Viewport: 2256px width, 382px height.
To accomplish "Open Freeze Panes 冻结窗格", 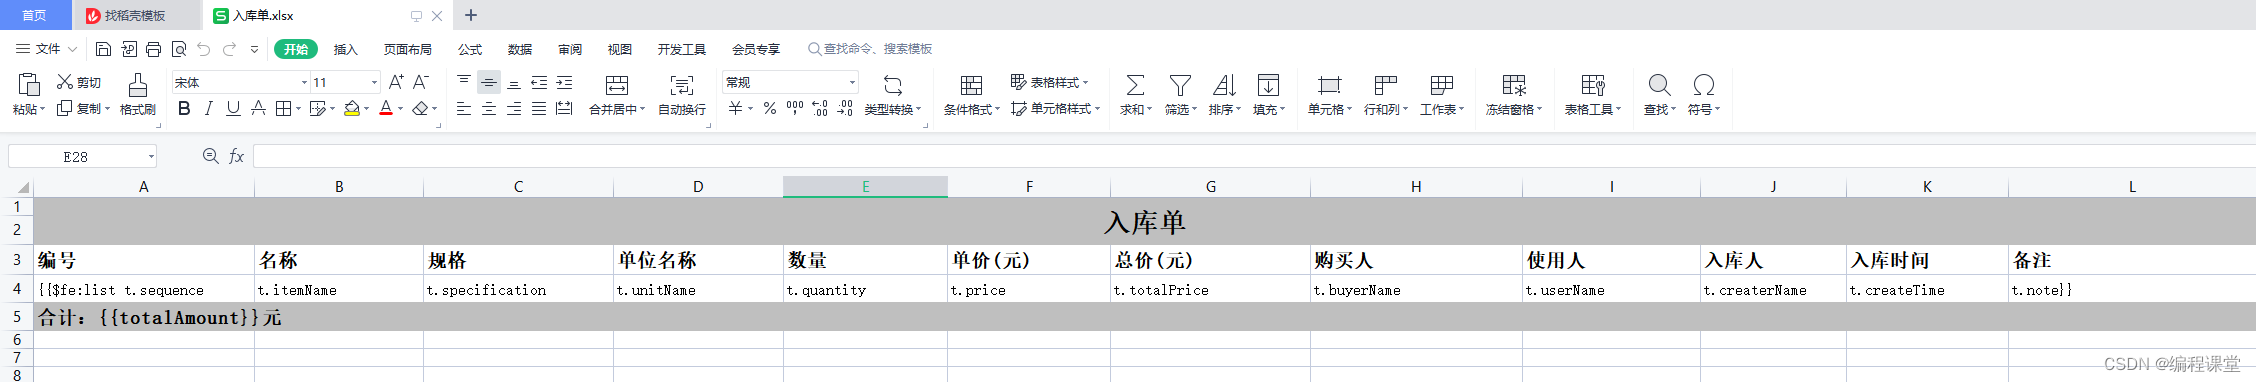I will pyautogui.click(x=1514, y=95).
